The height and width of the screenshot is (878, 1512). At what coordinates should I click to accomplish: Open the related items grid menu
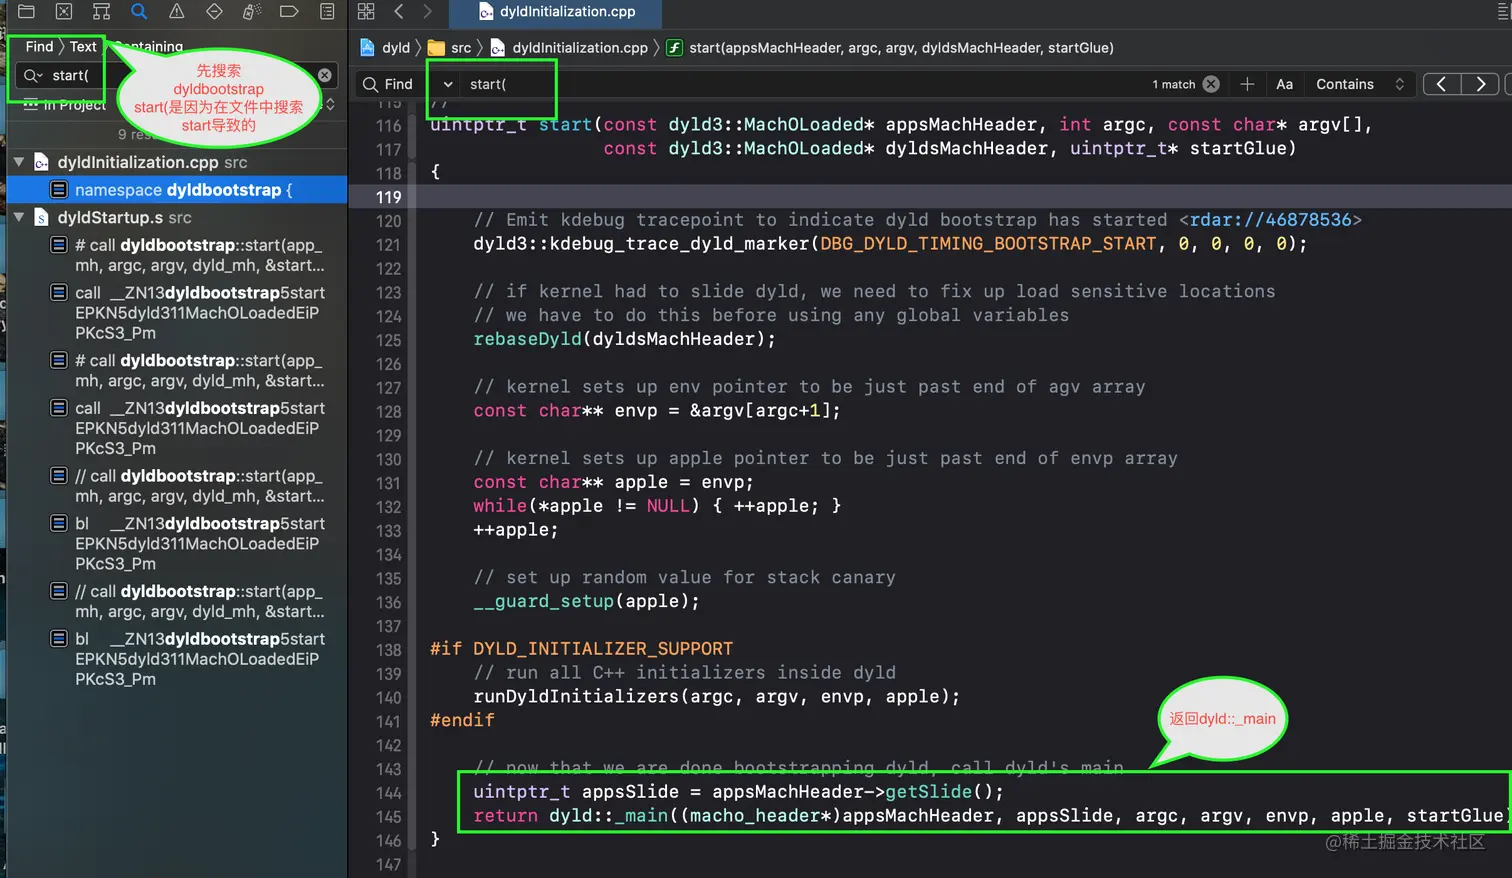[x=366, y=12]
